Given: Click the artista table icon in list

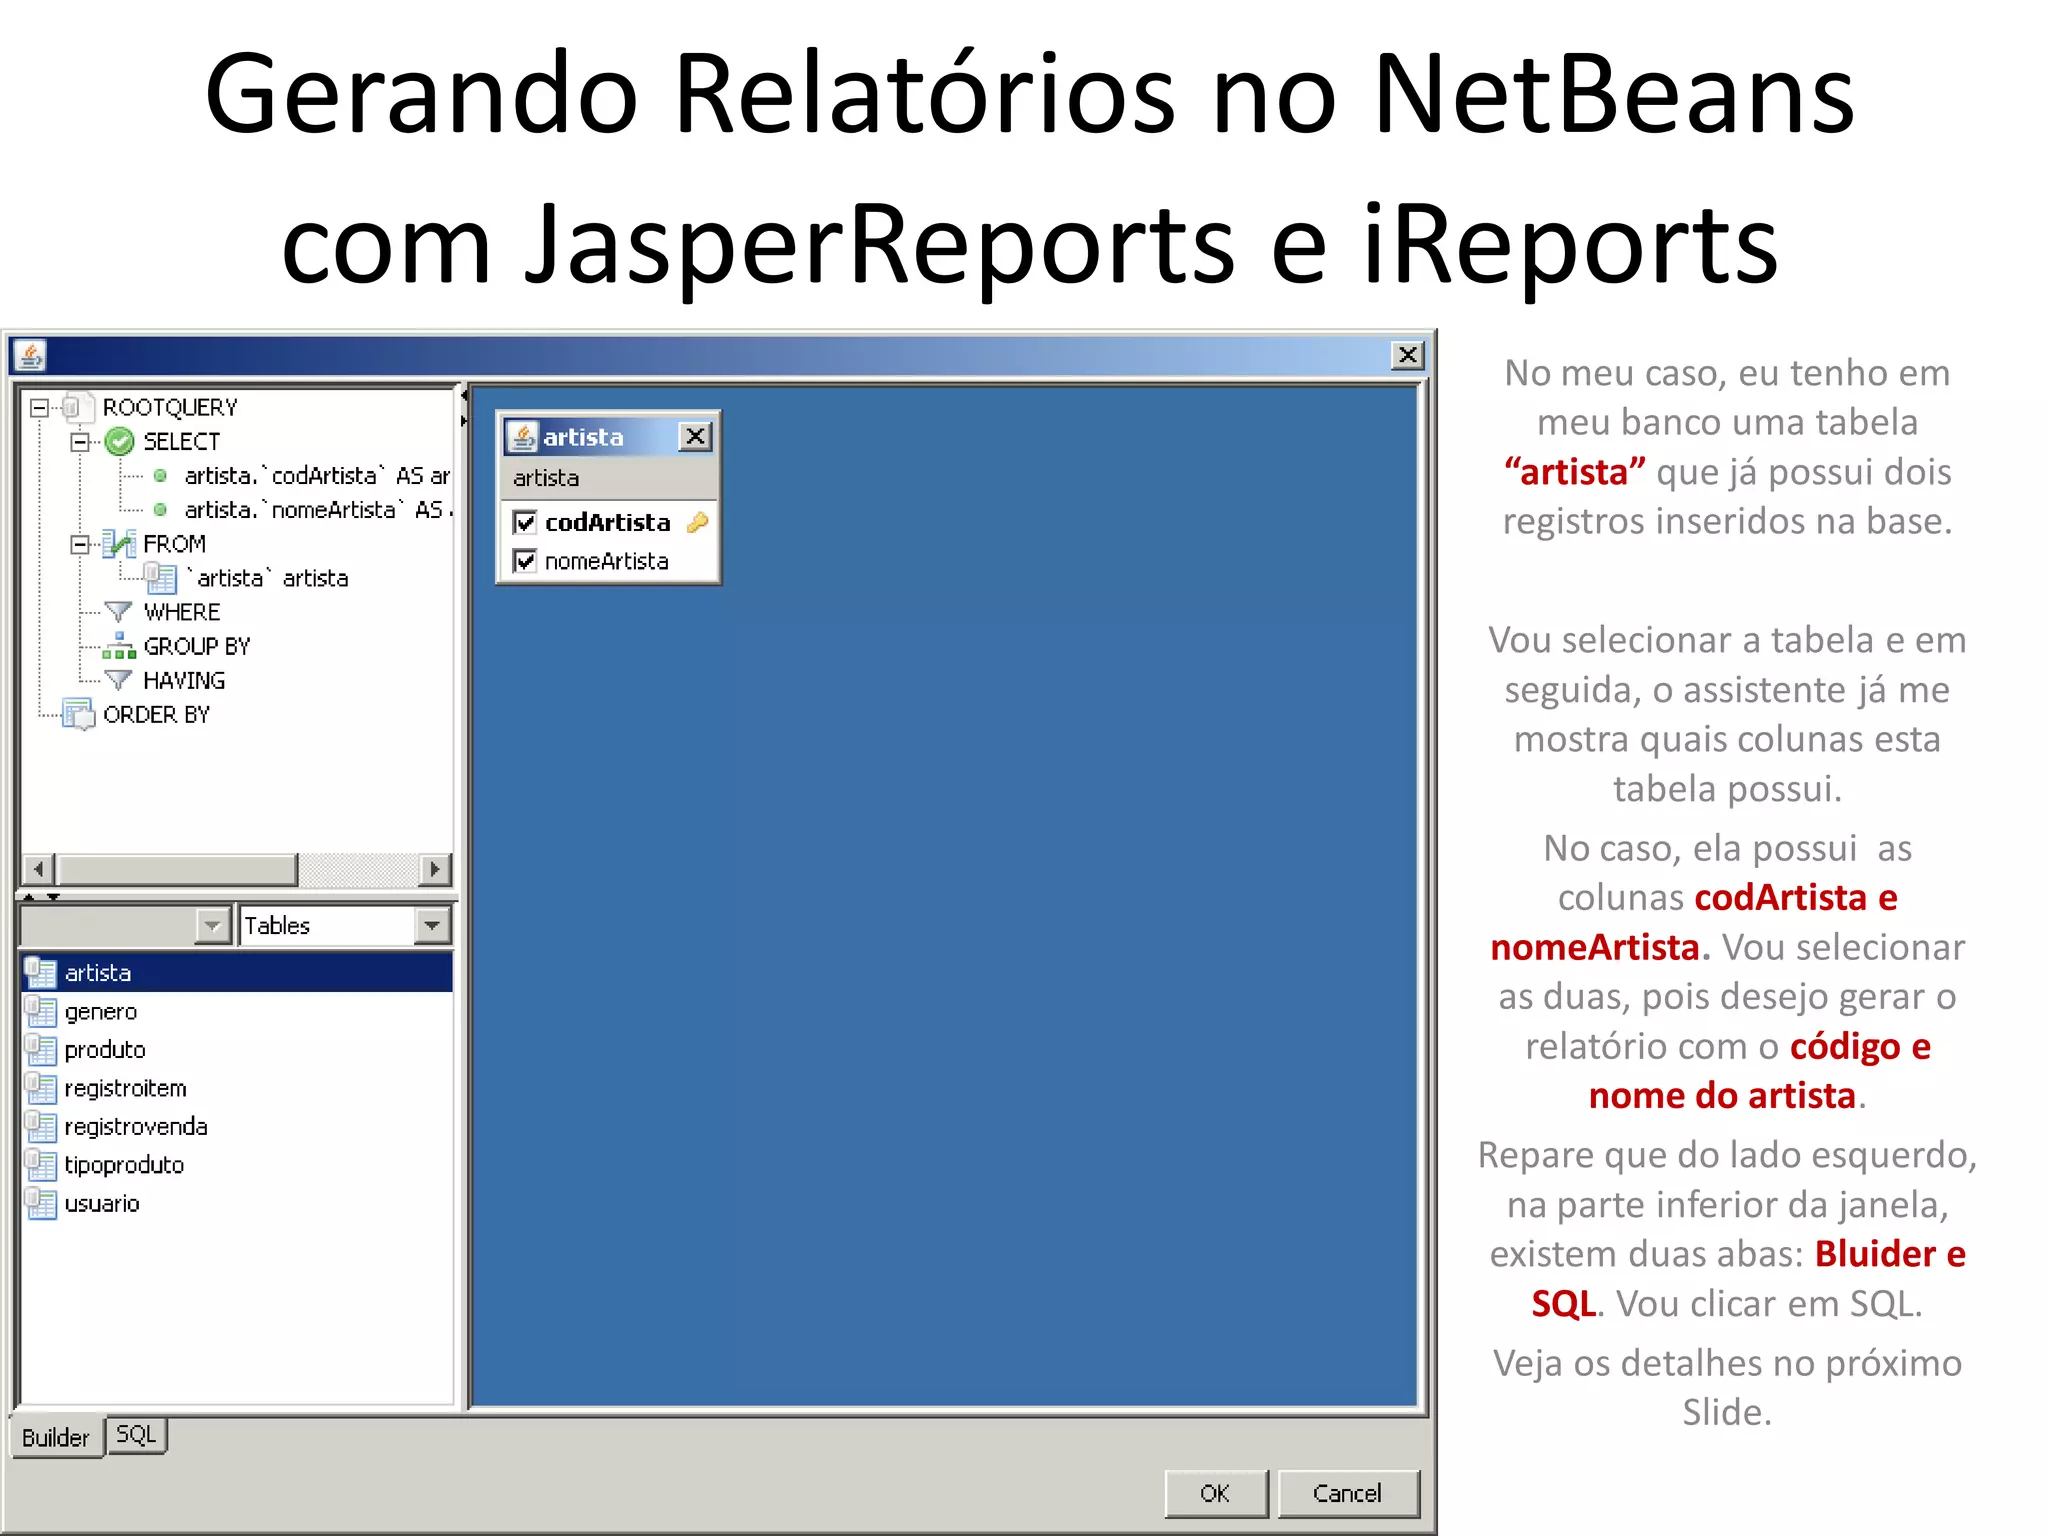Looking at the screenshot, I should 41,972.
